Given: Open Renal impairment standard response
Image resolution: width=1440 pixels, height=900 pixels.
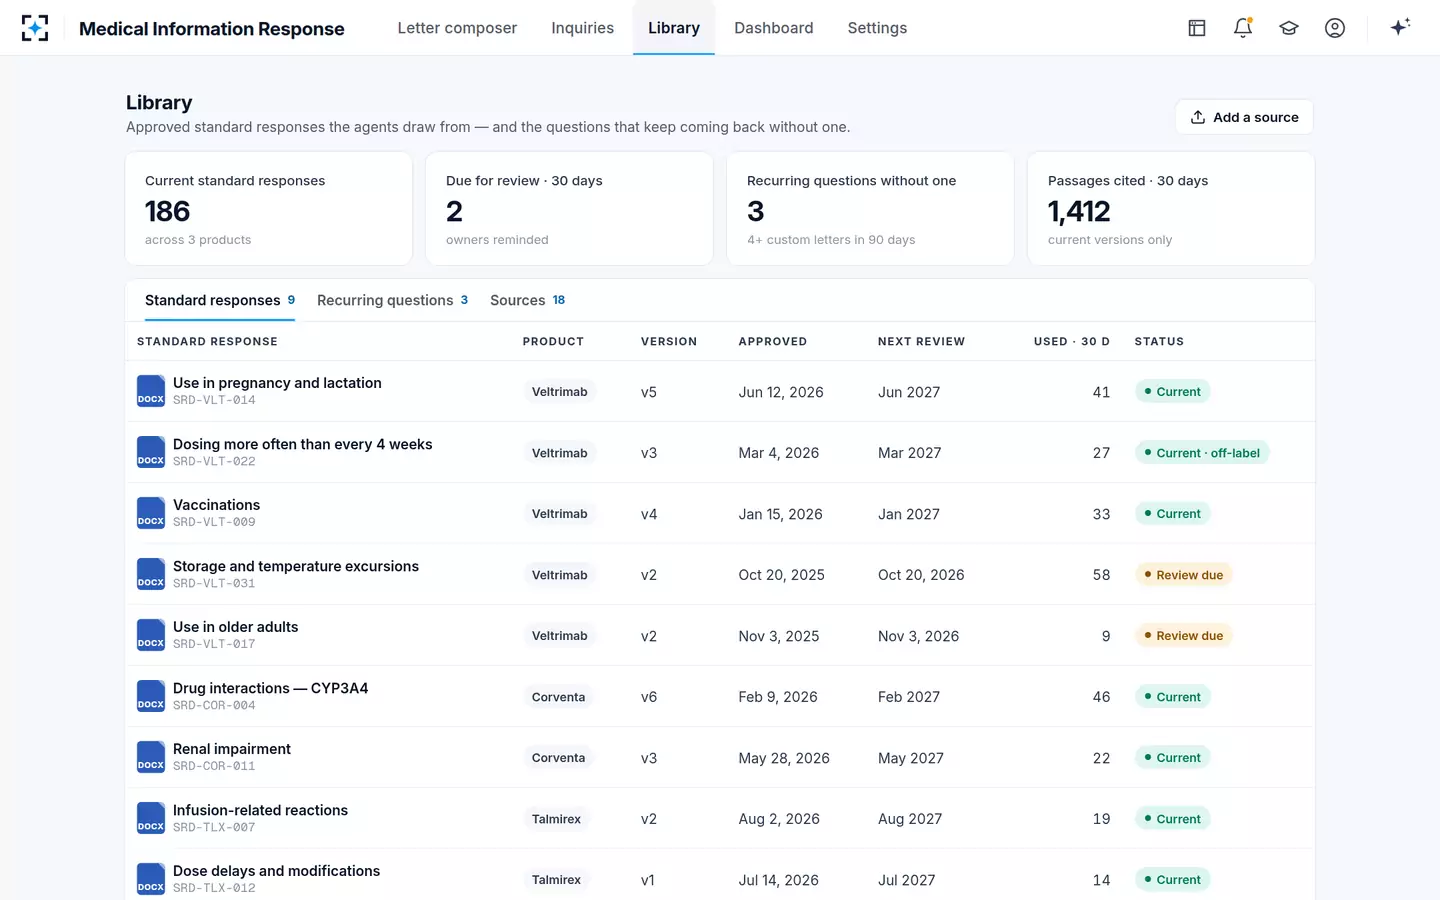Looking at the screenshot, I should pos(232,749).
